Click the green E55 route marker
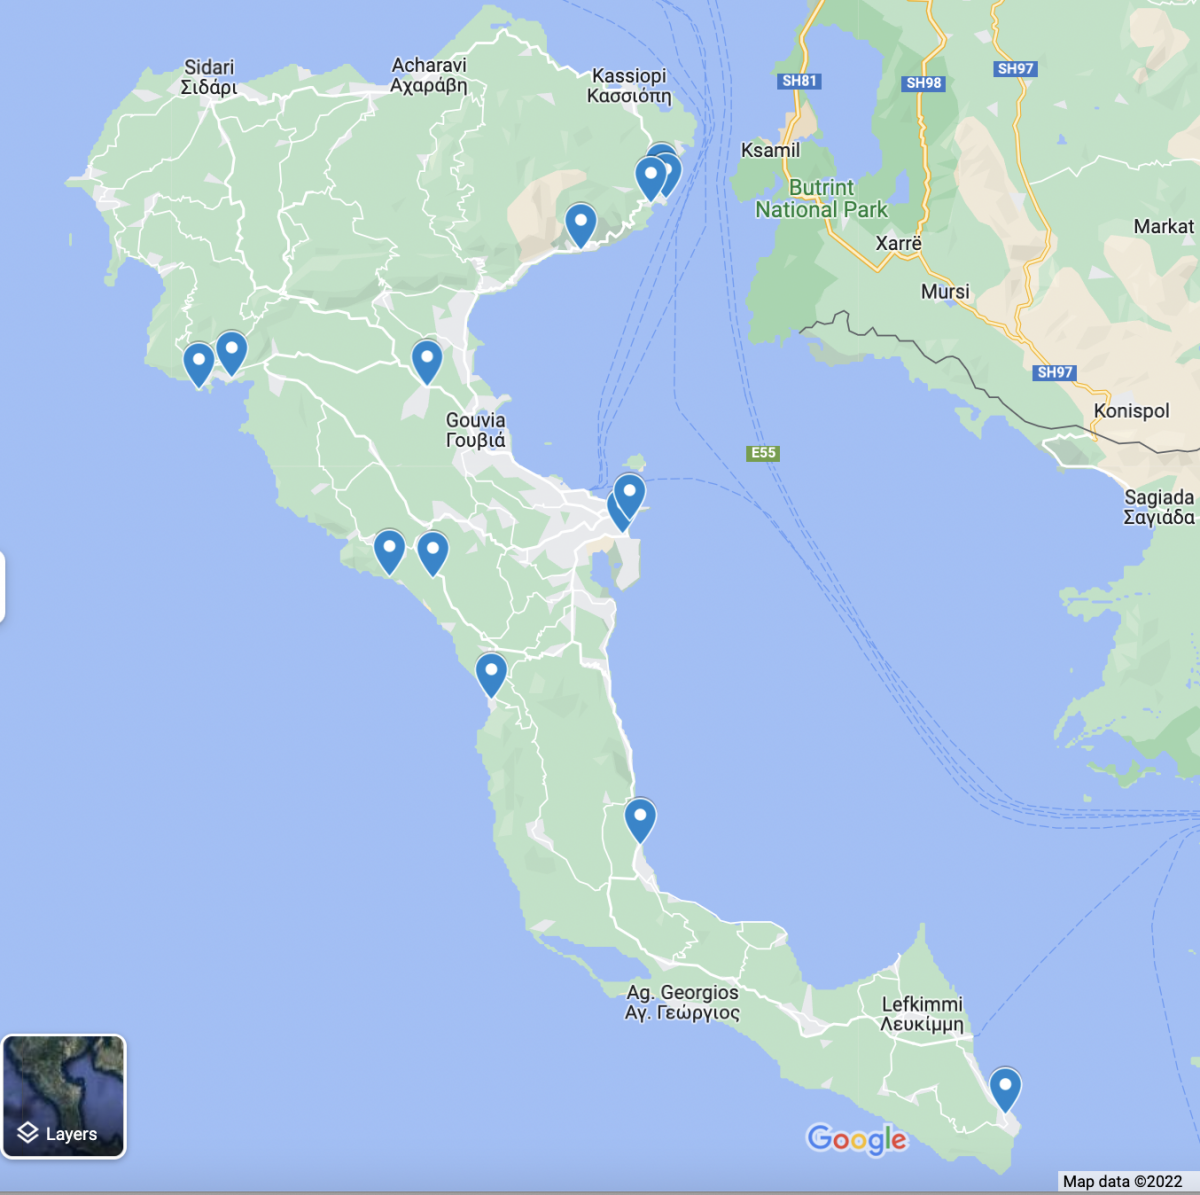Image resolution: width=1200 pixels, height=1195 pixels. point(763,453)
